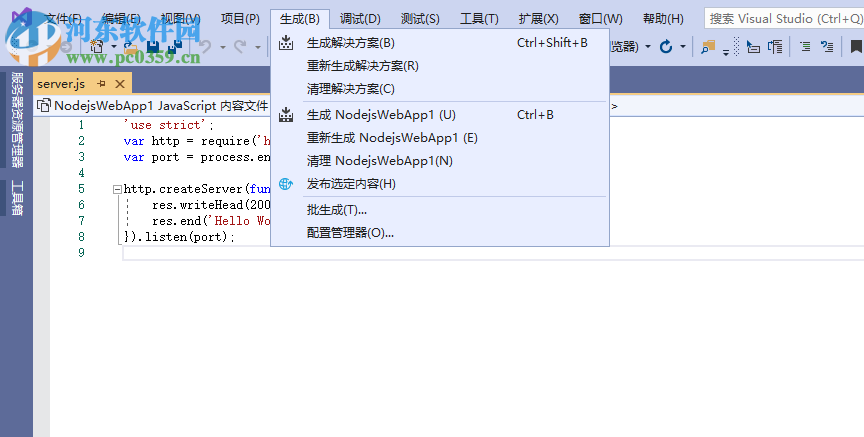Click the }).listen(port); code line
This screenshot has width=864, height=437.
coord(179,237)
